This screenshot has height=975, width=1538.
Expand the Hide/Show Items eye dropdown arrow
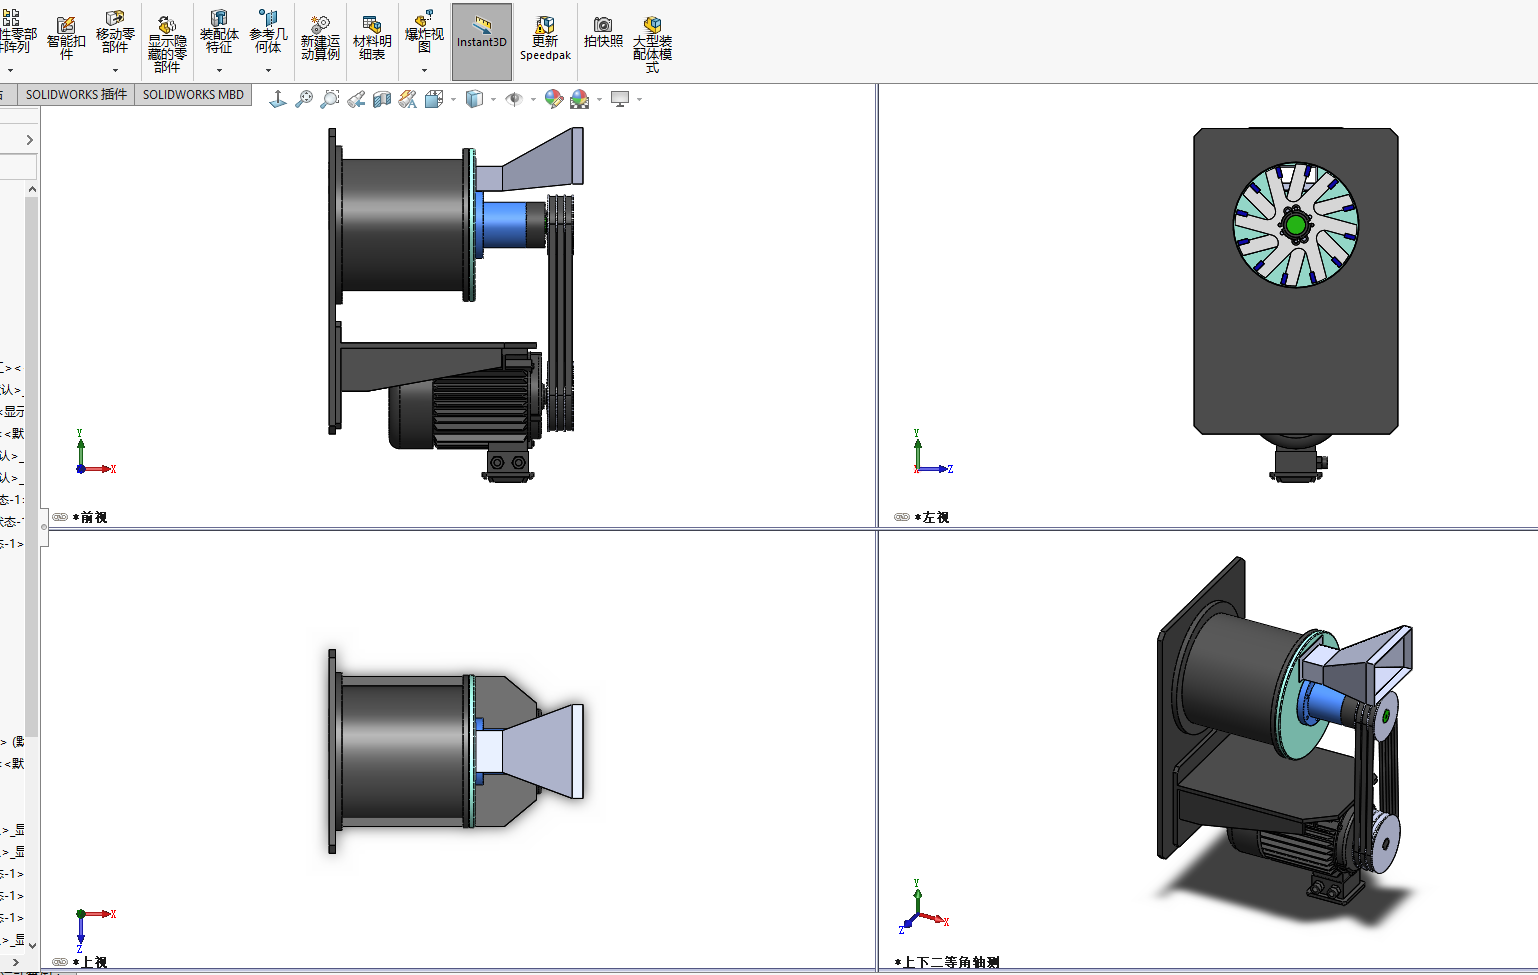point(533,100)
